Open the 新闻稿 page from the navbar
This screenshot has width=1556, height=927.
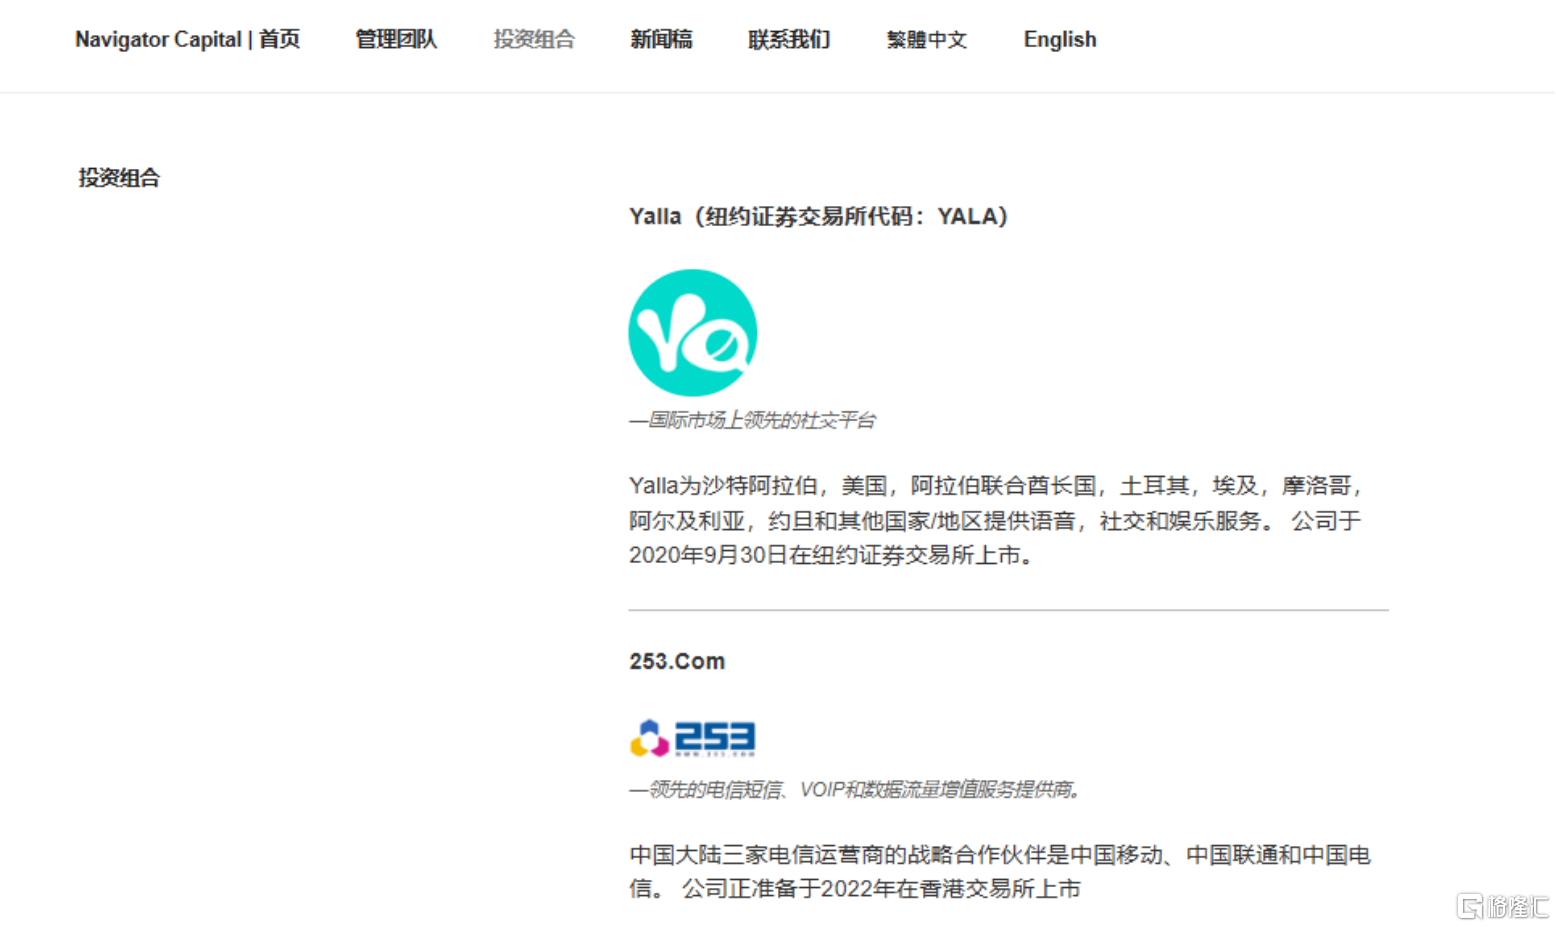click(x=662, y=39)
